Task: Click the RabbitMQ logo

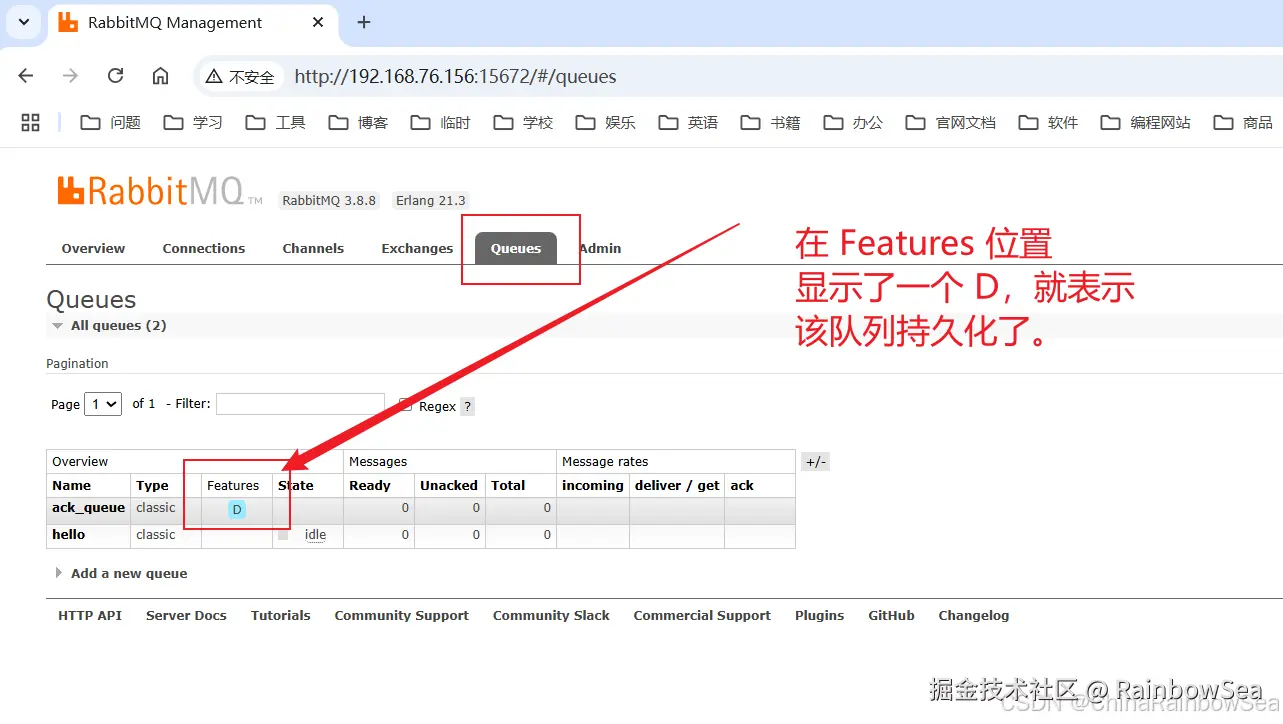Action: pyautogui.click(x=159, y=191)
